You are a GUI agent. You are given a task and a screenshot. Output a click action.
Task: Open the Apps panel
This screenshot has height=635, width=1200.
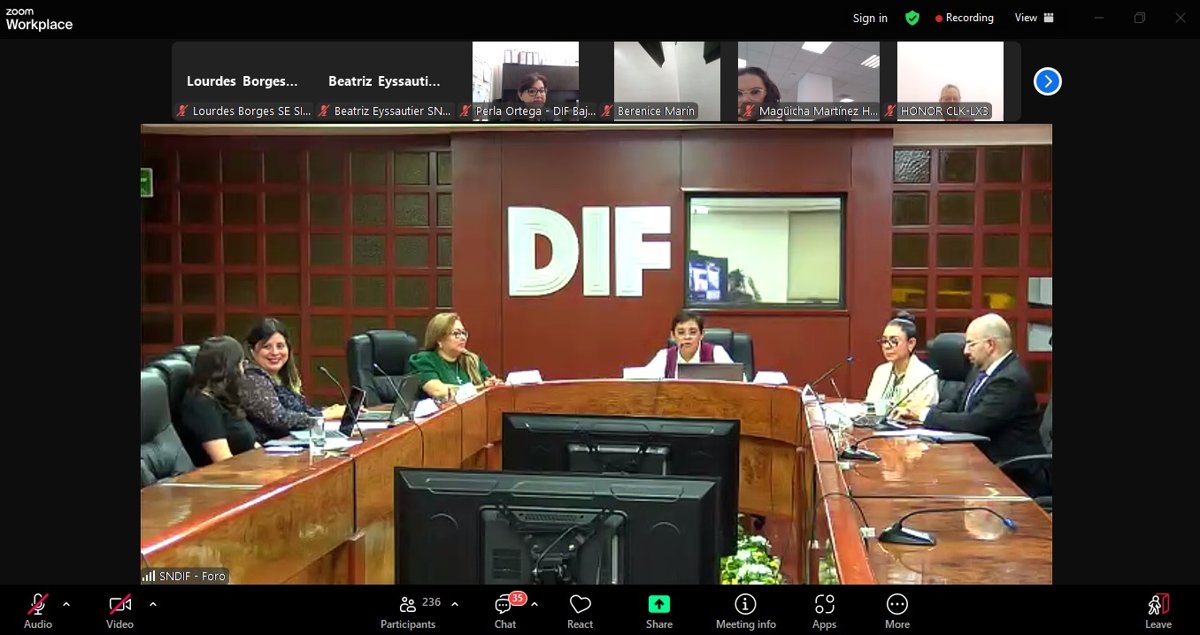point(824,610)
